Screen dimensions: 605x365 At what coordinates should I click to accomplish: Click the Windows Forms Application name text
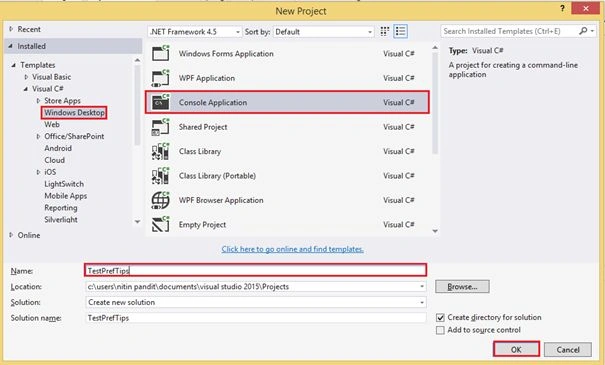[x=226, y=54]
